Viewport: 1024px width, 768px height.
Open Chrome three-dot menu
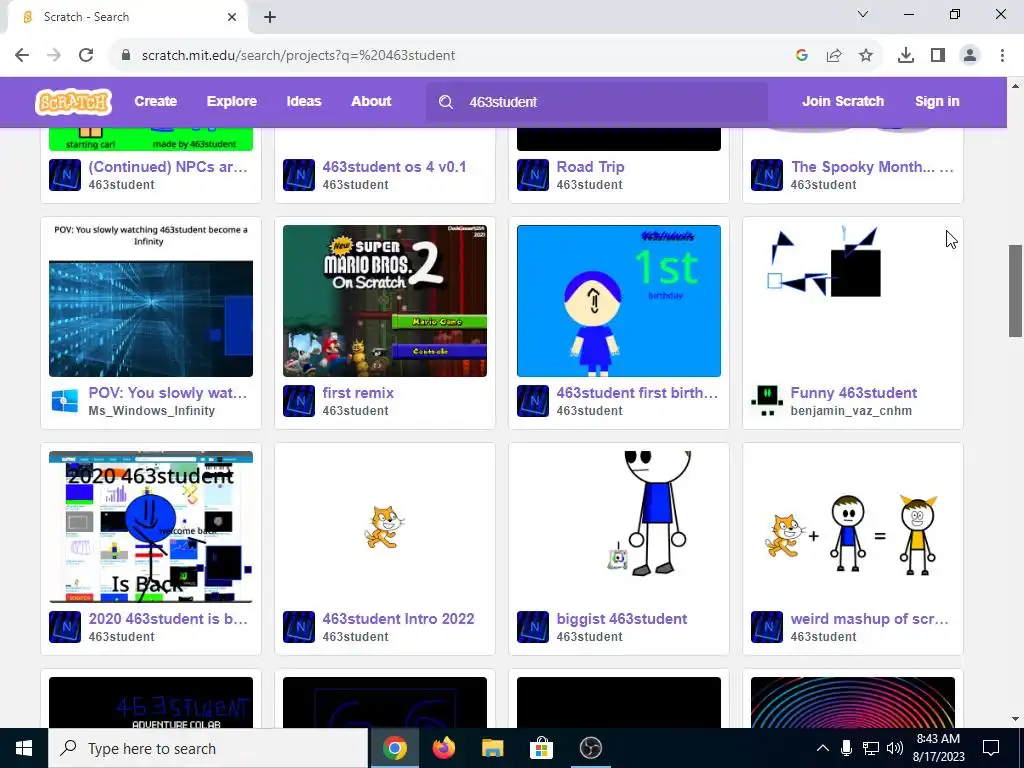[1002, 56]
